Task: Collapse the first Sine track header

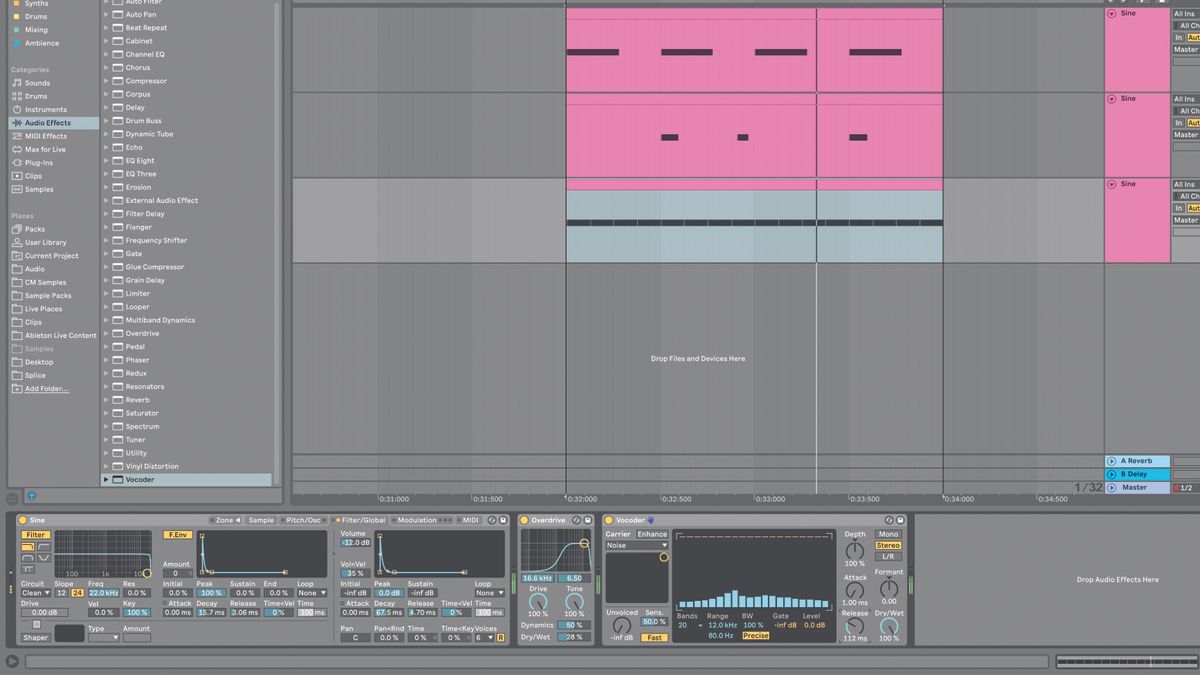Action: (1112, 13)
